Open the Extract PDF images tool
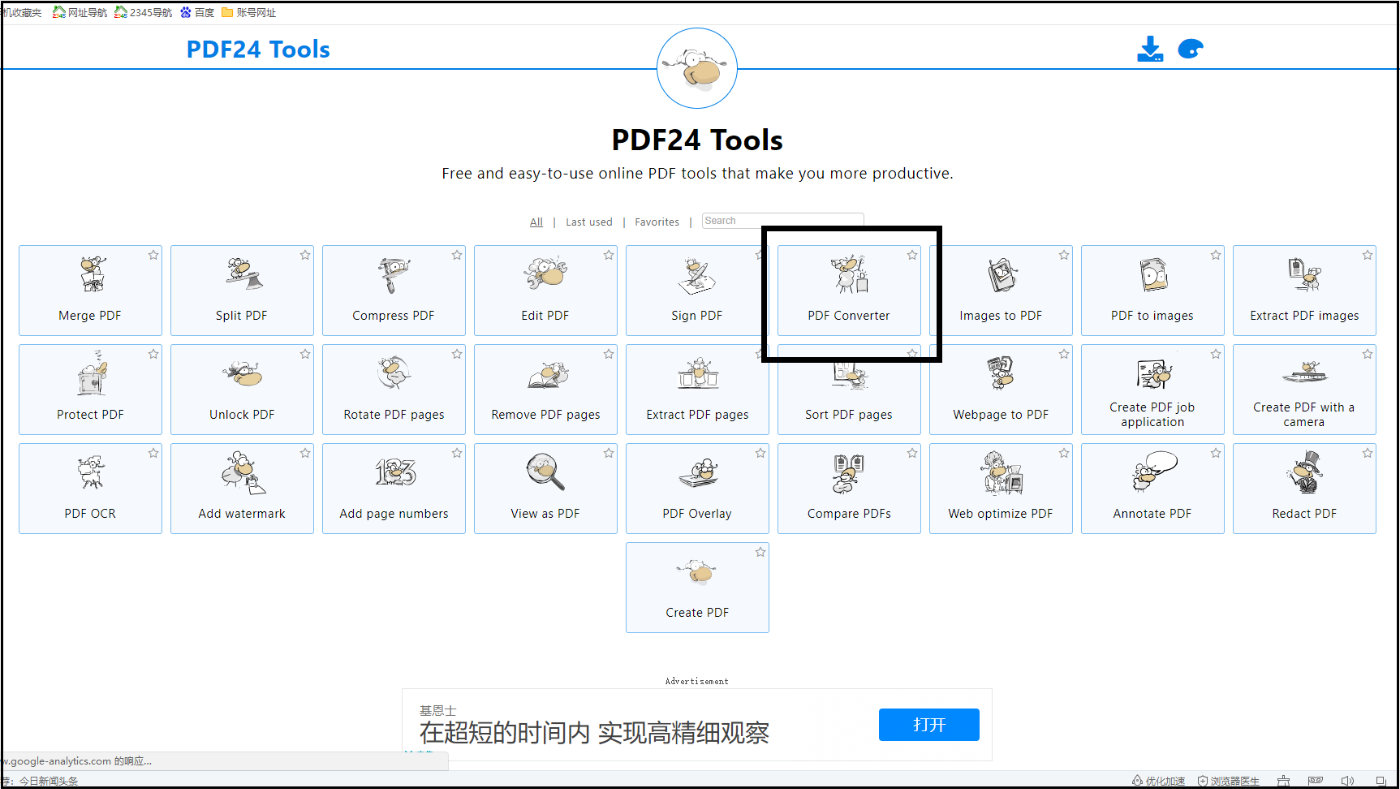Screen dimensions: 1400x789 pos(1305,290)
